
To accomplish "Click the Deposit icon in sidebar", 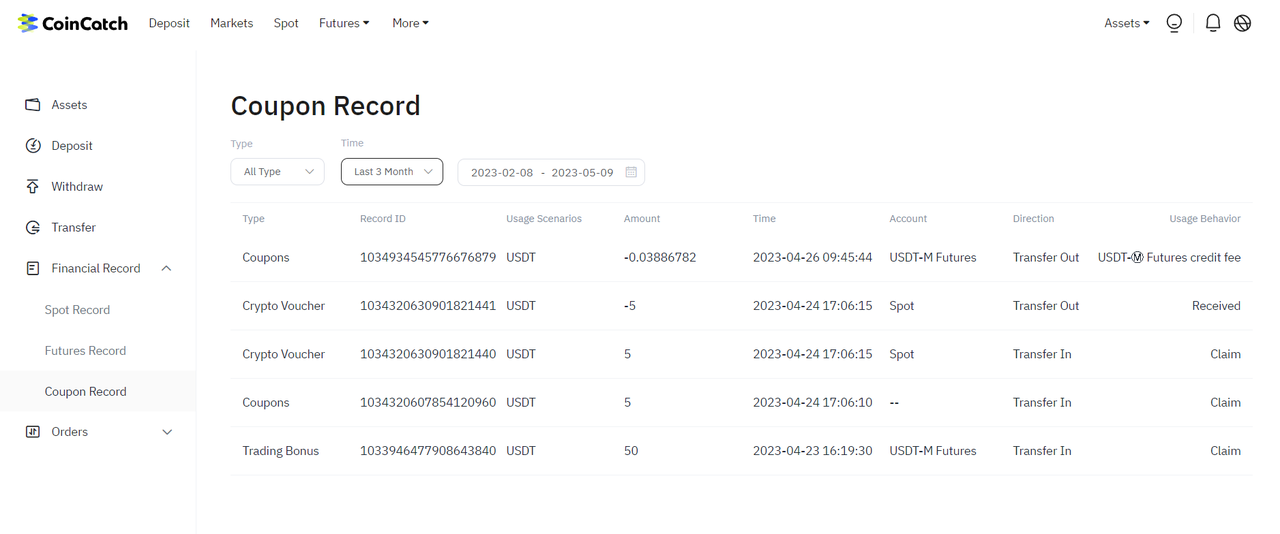I will pyautogui.click(x=33, y=146).
